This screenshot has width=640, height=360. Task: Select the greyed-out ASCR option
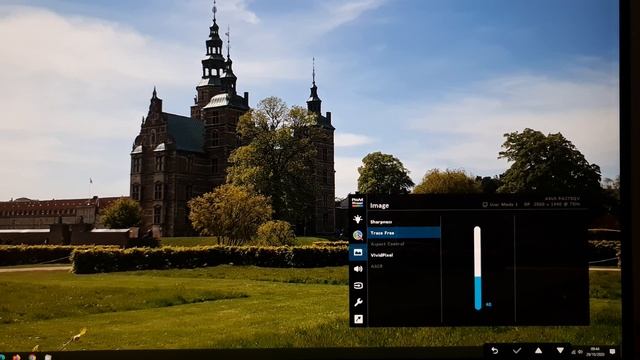(376, 266)
